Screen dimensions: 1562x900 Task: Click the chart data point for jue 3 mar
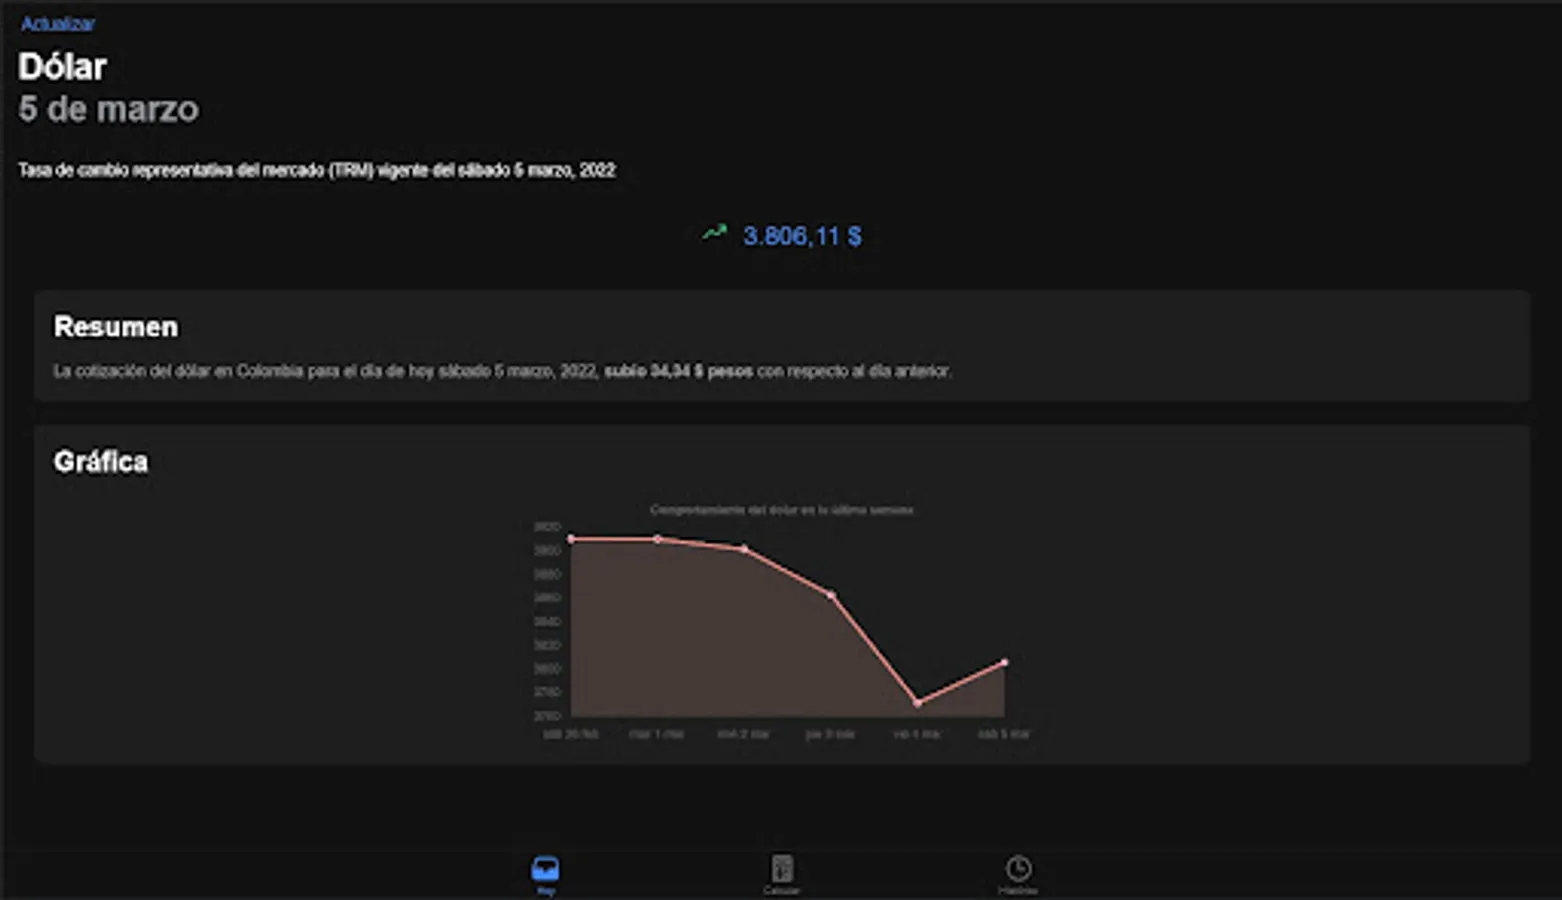pos(831,595)
